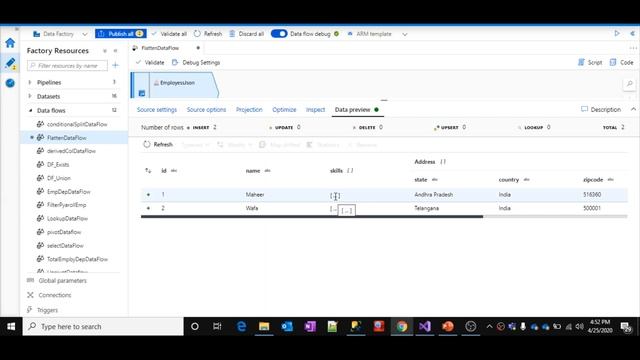Click canvas search magnifier icon

pos(629,84)
